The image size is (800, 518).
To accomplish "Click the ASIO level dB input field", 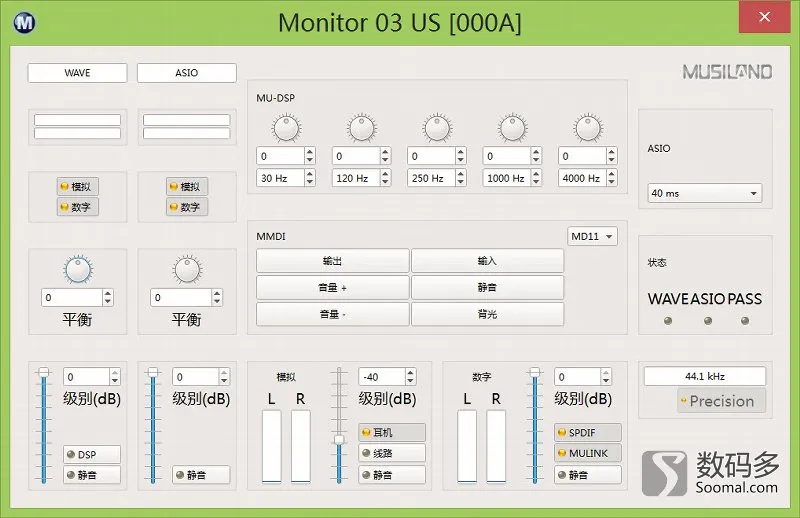I will (196, 377).
